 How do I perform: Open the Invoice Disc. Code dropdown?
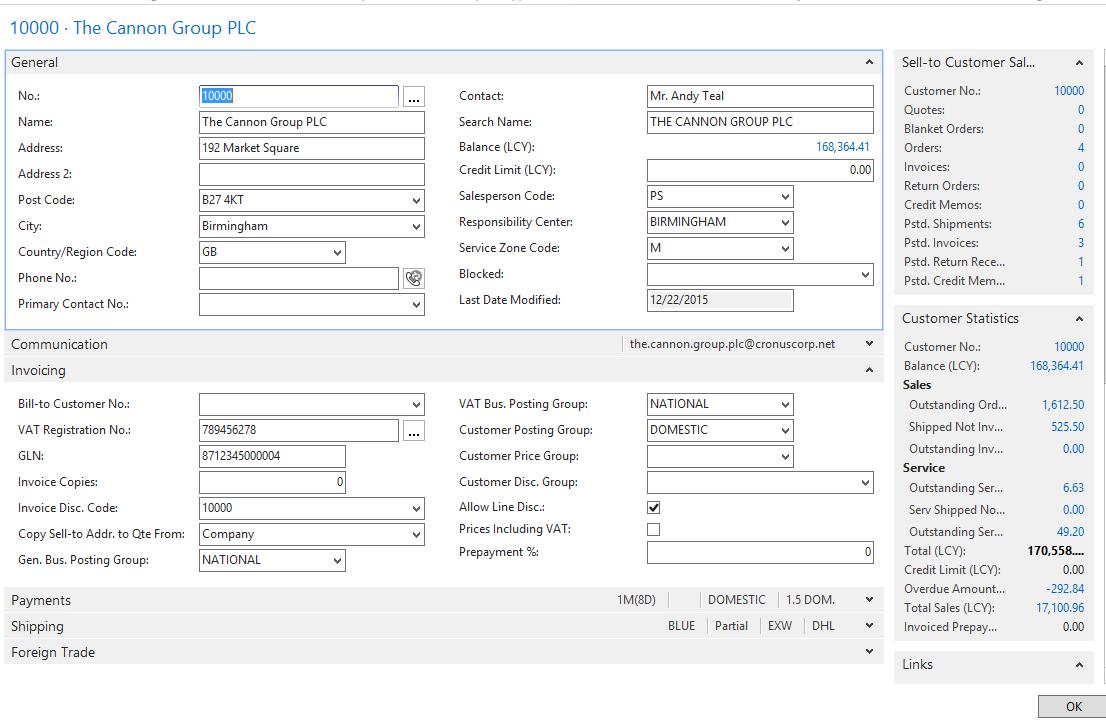click(x=416, y=508)
